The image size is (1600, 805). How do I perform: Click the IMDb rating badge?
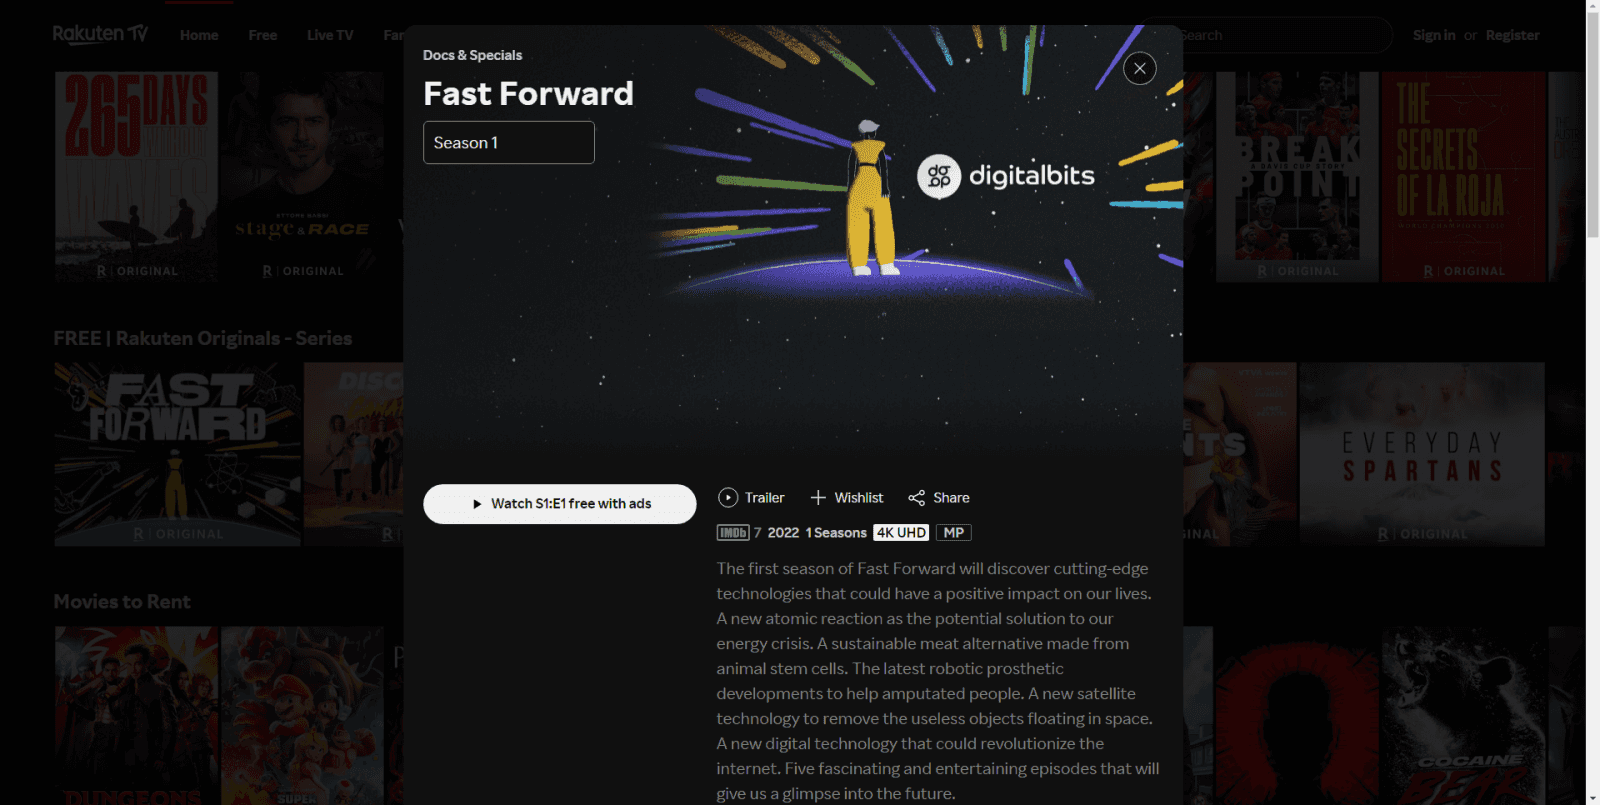[733, 533]
